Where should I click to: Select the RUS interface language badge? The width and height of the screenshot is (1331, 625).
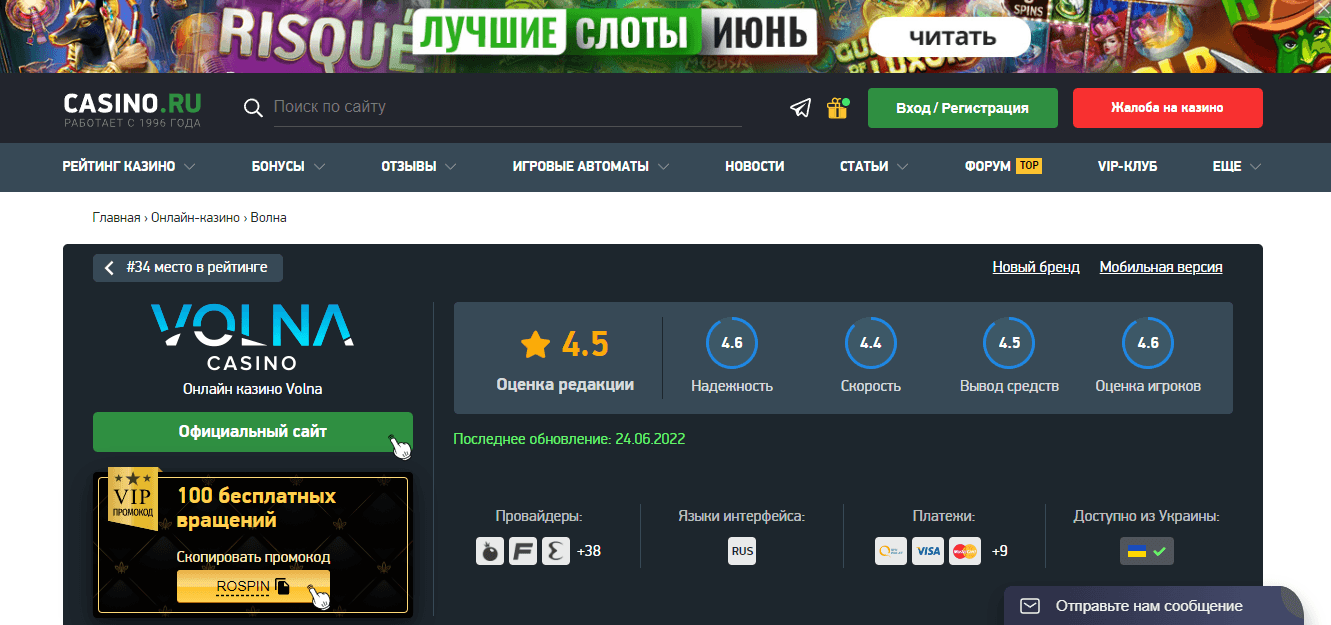point(742,551)
